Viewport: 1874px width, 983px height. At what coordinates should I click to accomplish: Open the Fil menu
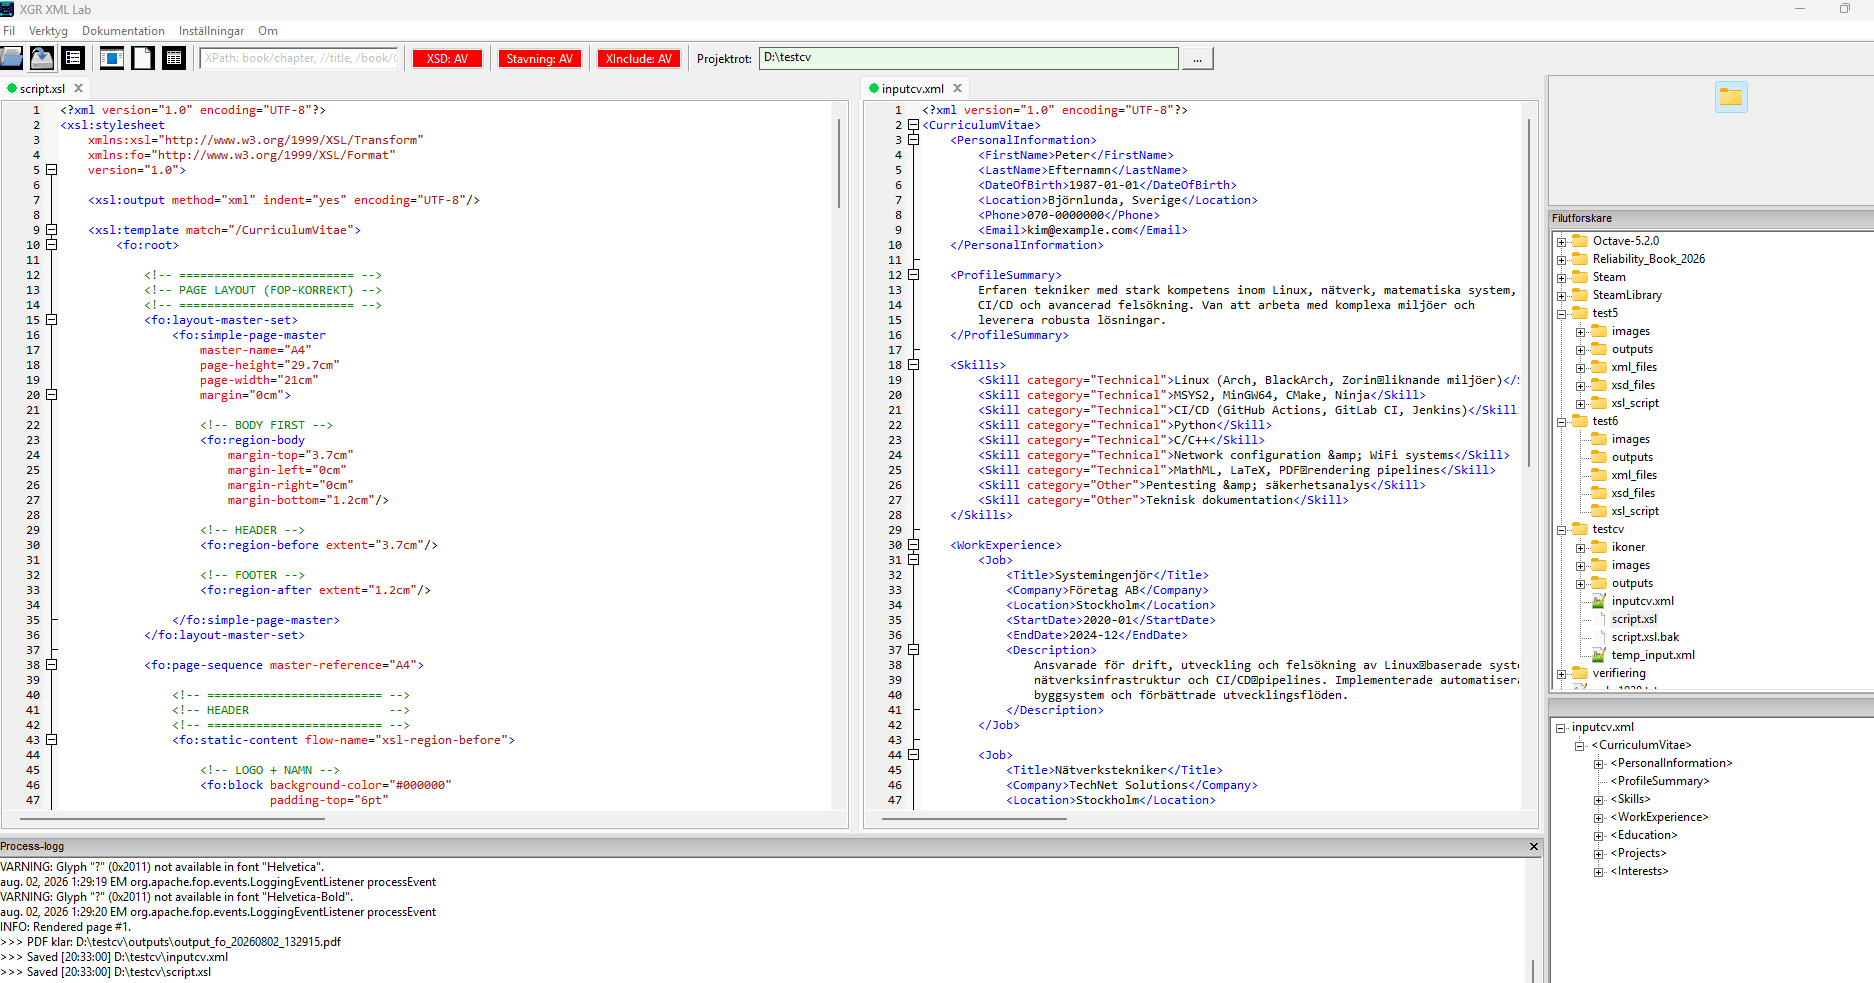[x=9, y=31]
